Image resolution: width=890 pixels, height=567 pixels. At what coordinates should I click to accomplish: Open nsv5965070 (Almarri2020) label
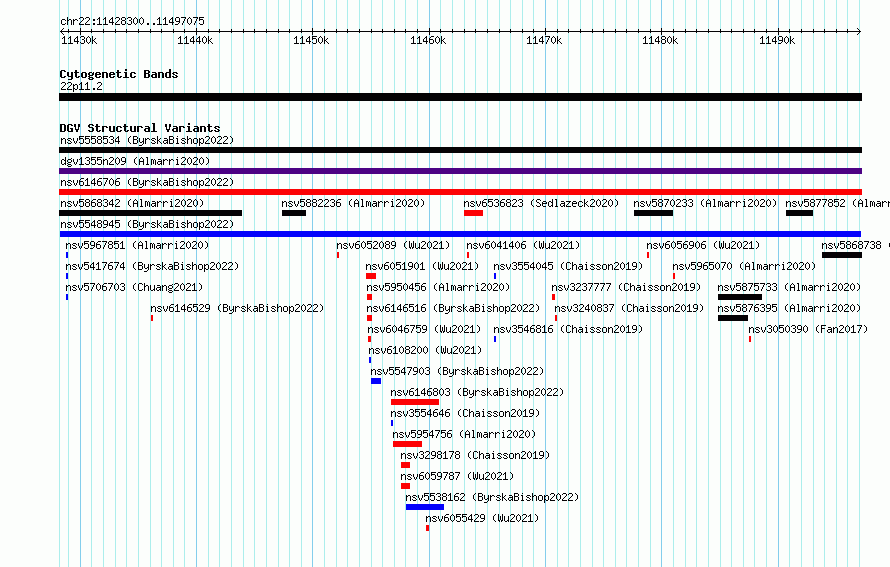click(x=744, y=266)
